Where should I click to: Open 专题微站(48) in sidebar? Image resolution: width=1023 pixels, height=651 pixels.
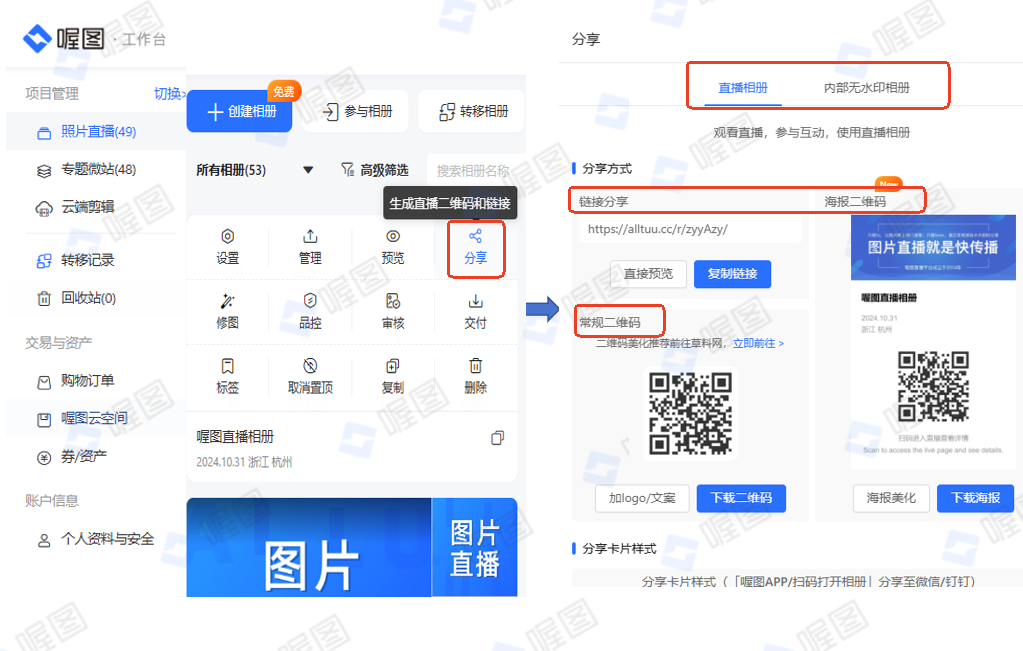pyautogui.click(x=97, y=170)
